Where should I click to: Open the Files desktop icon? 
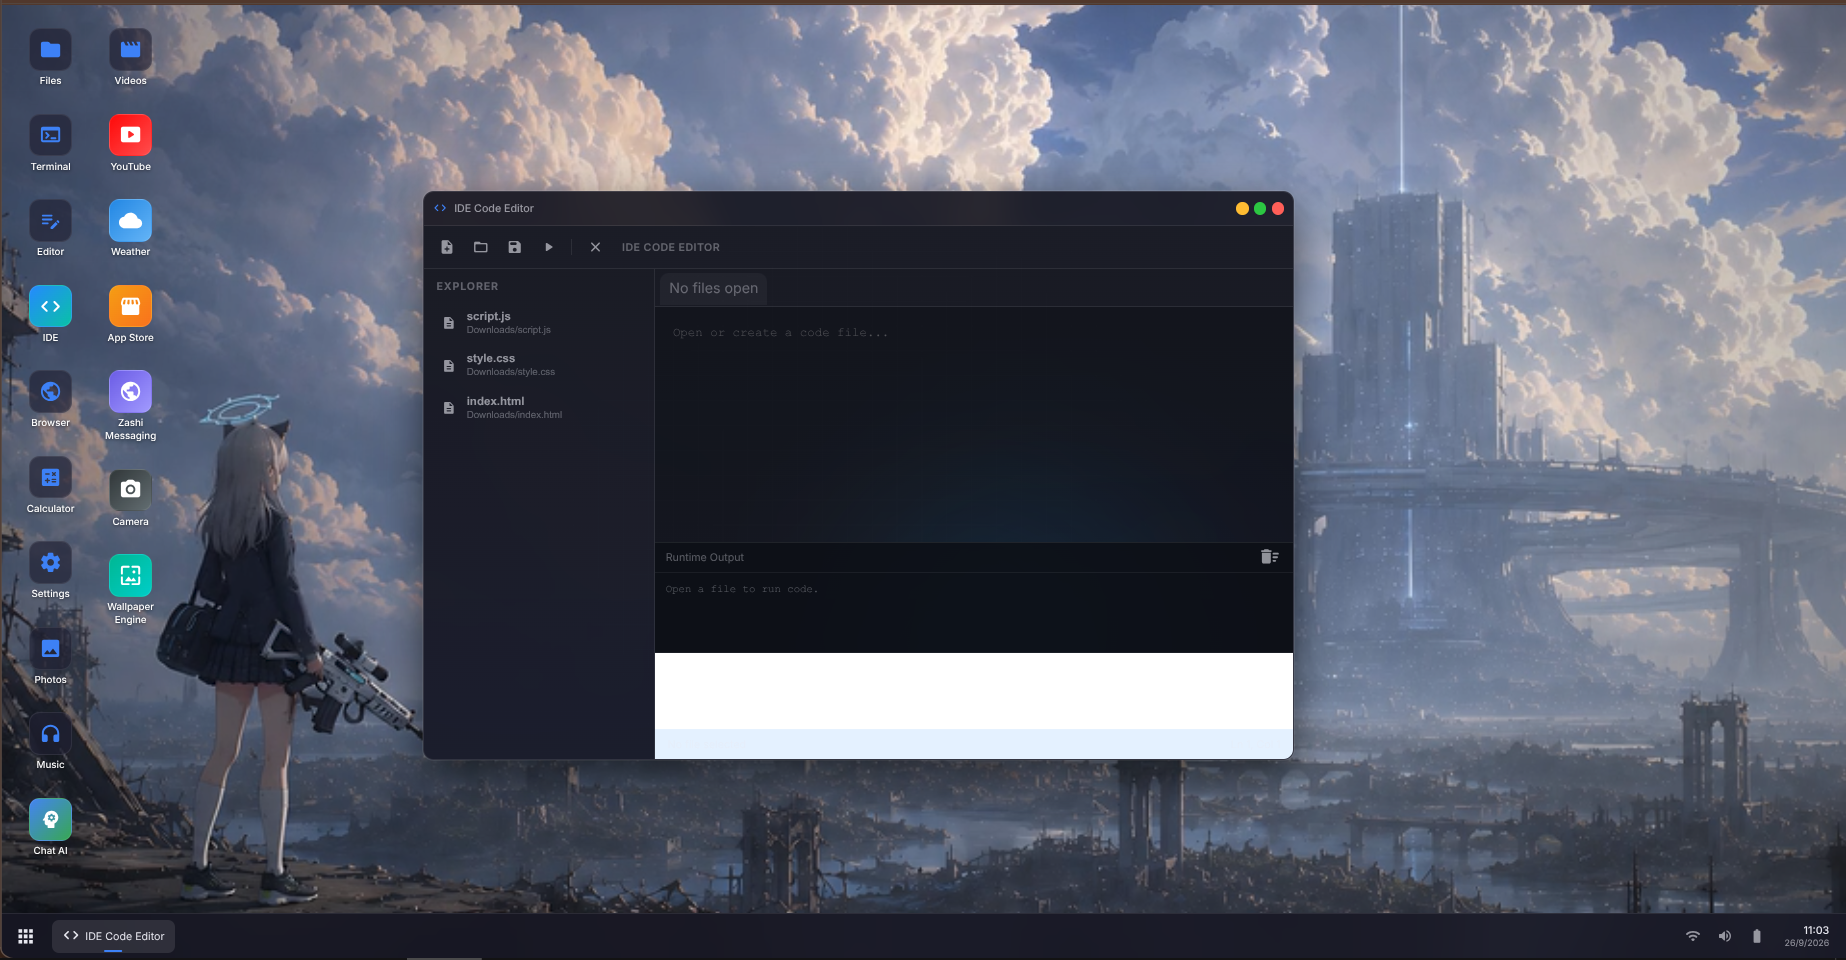(x=50, y=59)
